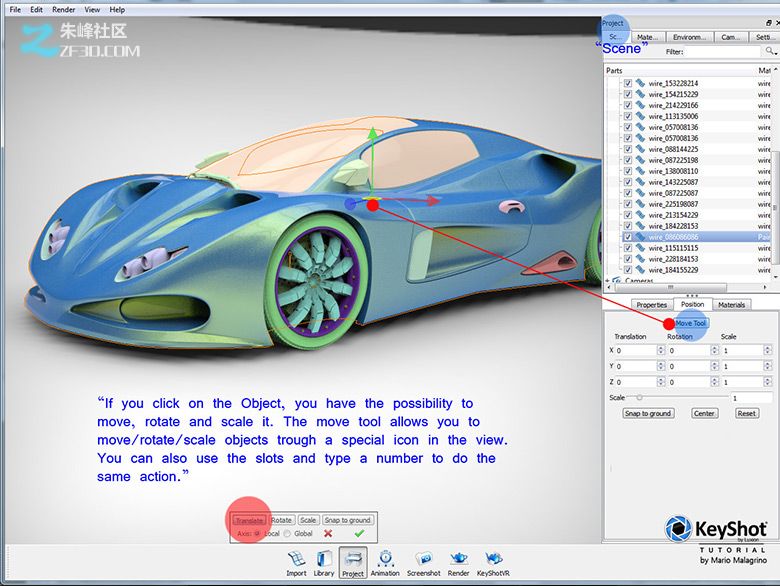Adjust the Rotation Y spinner arrows
Image resolution: width=780 pixels, height=586 pixels.
click(x=715, y=366)
